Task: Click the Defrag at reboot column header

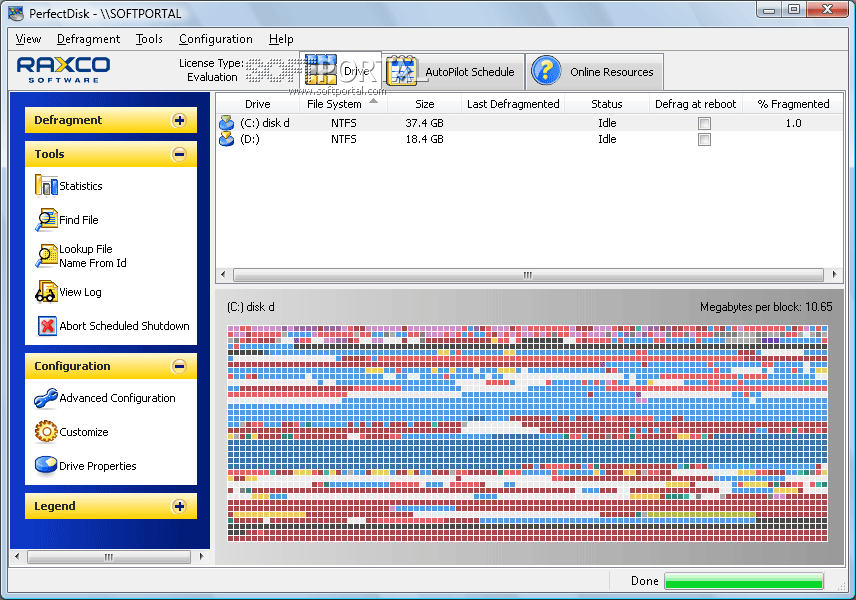Action: tap(696, 104)
